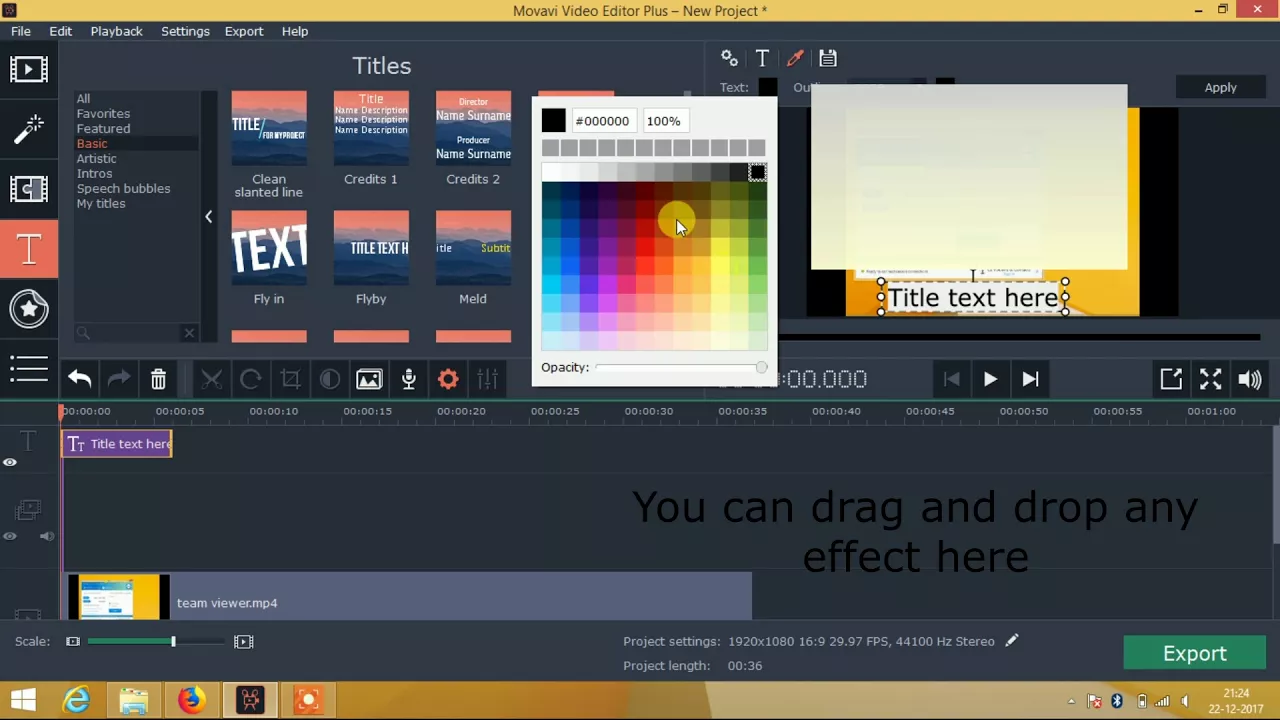
Task: Open clip properties orange gear icon
Action: tap(448, 379)
